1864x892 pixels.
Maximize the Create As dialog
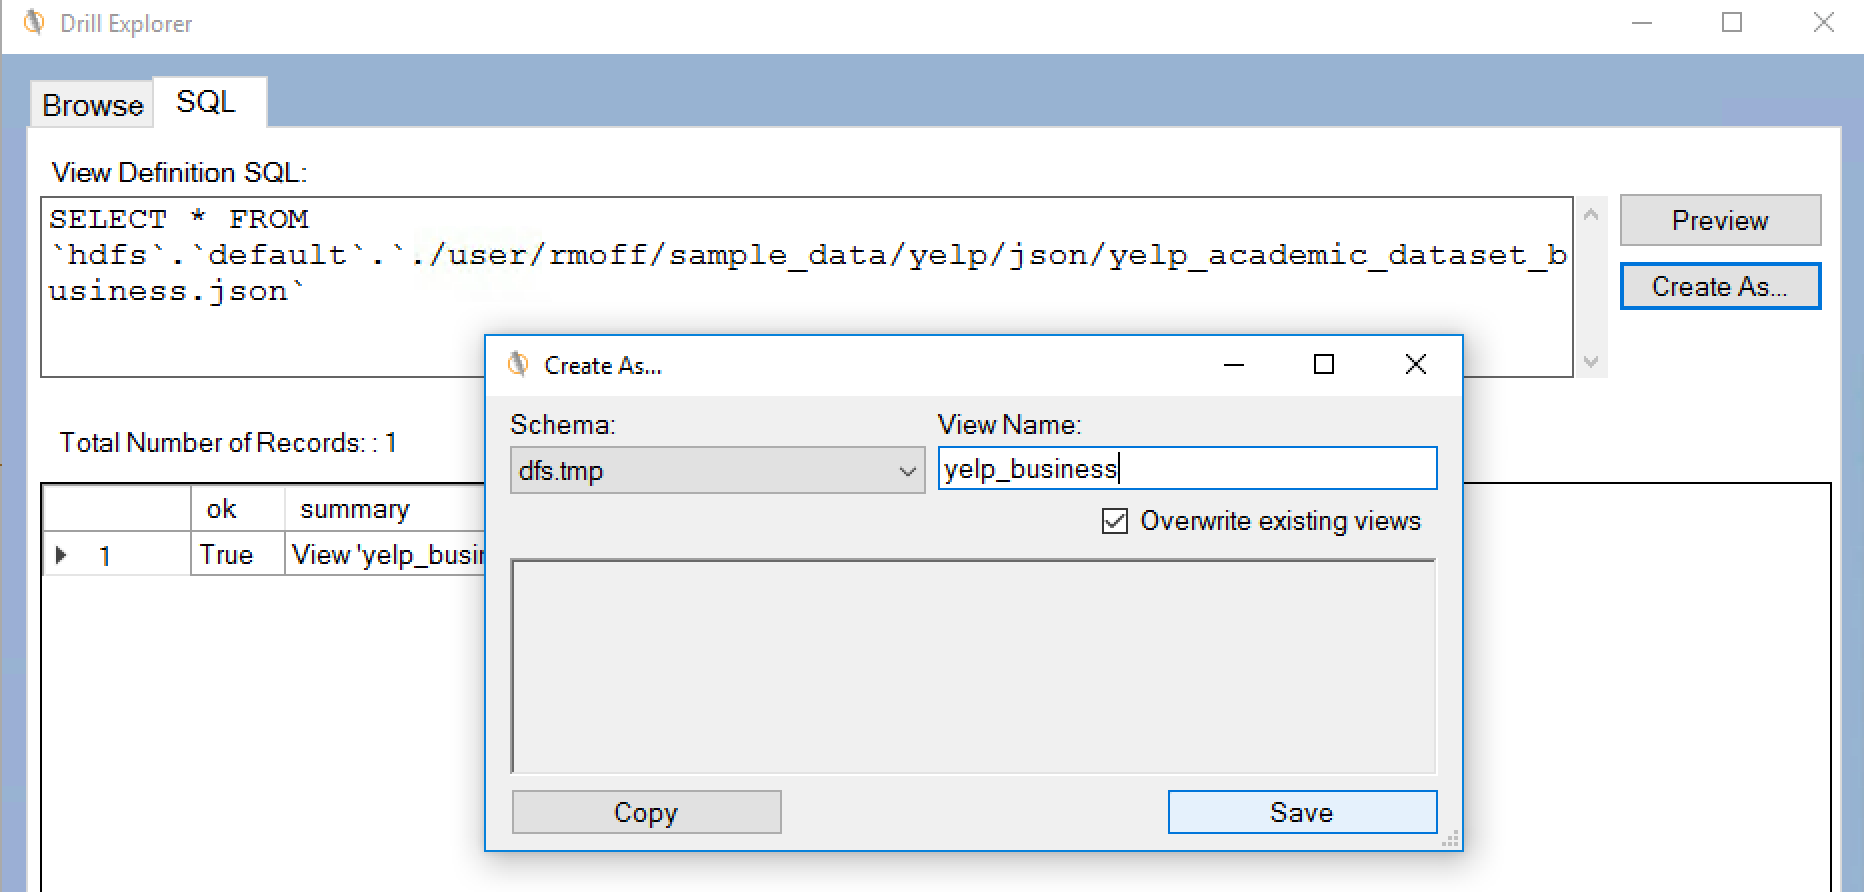pyautogui.click(x=1323, y=365)
